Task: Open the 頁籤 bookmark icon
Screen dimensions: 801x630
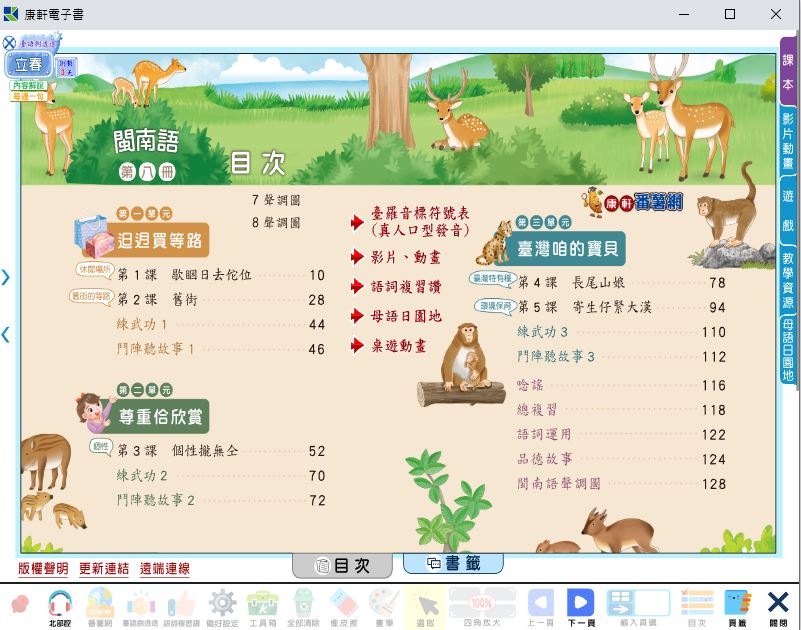Action: click(x=737, y=608)
